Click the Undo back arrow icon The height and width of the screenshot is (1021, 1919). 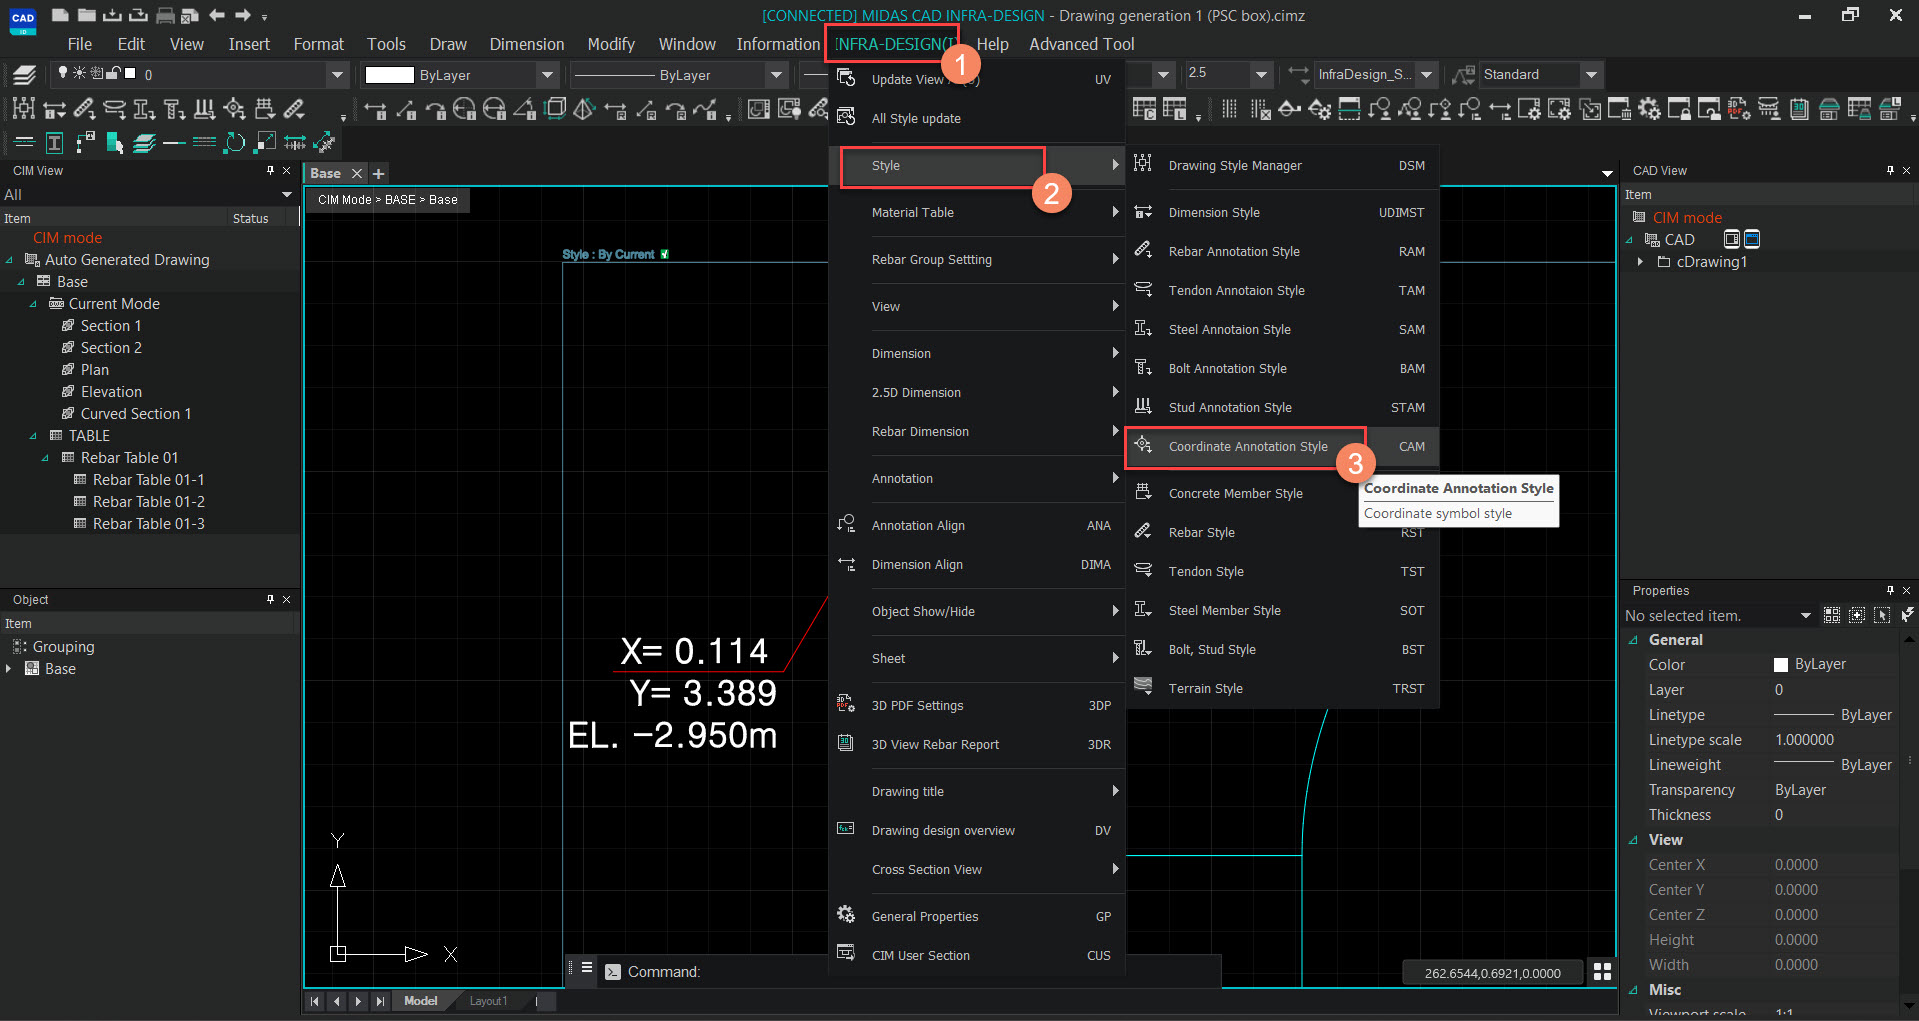(217, 15)
